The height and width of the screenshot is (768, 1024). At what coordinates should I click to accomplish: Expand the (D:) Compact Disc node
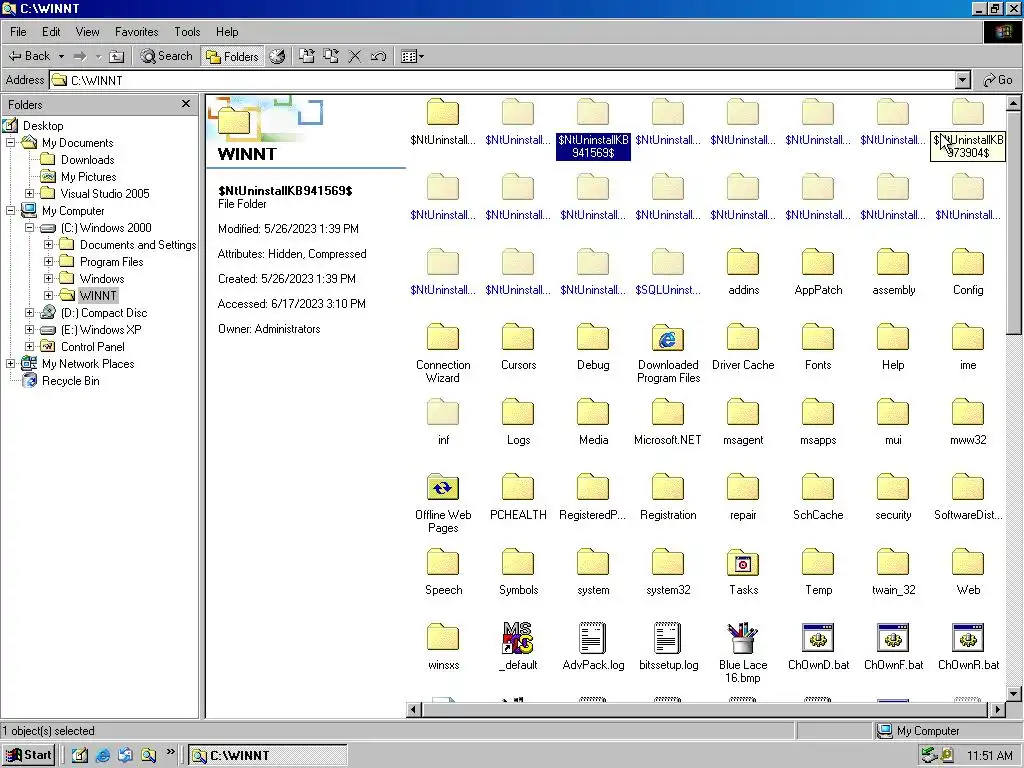tap(29, 312)
